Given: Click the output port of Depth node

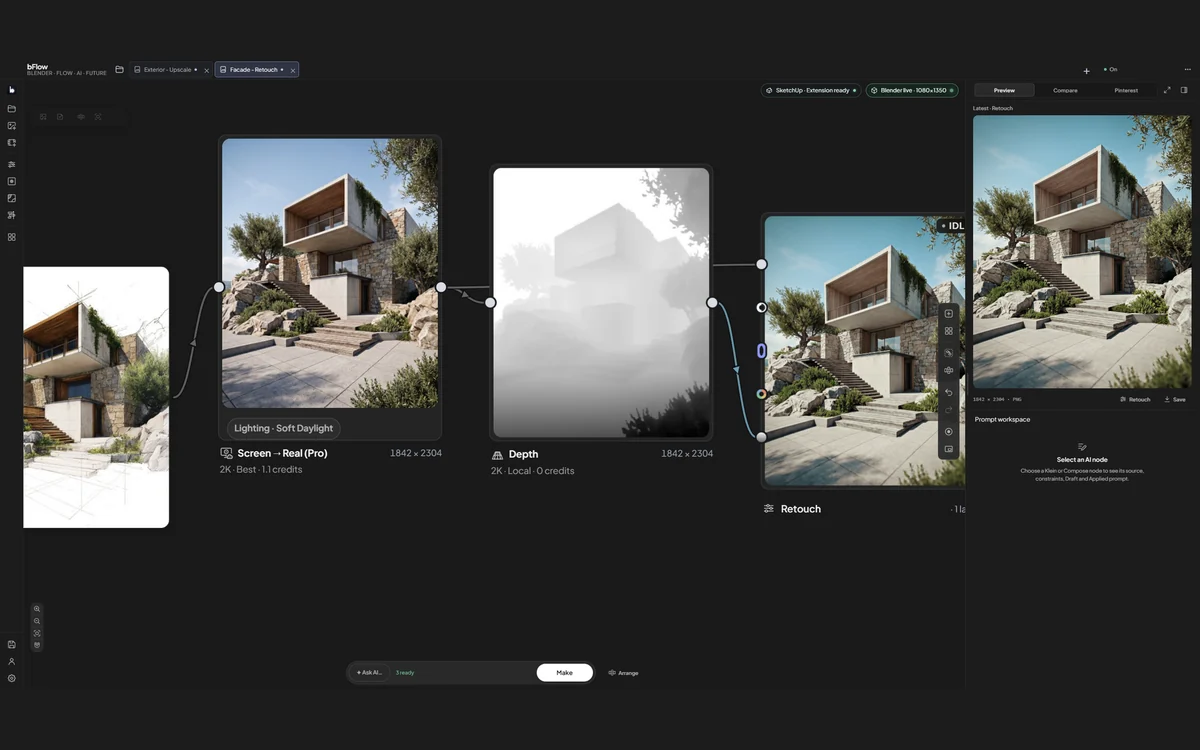Looking at the screenshot, I should (712, 302).
